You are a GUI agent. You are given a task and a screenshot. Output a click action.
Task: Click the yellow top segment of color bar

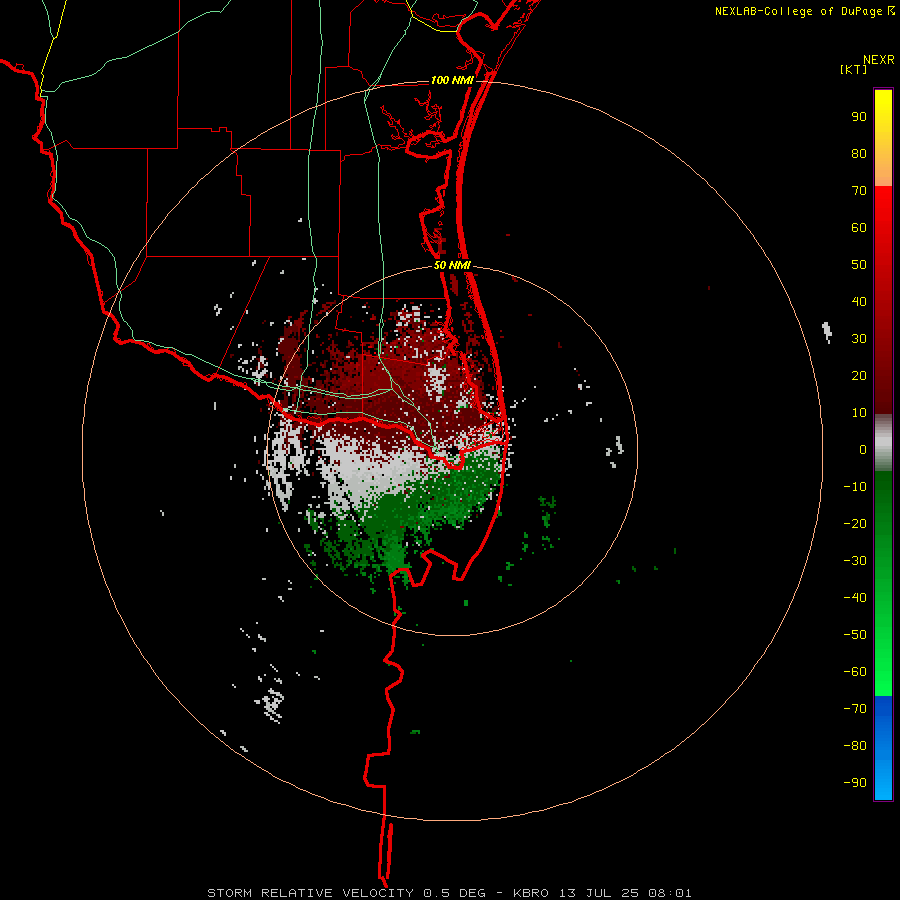pos(883,137)
